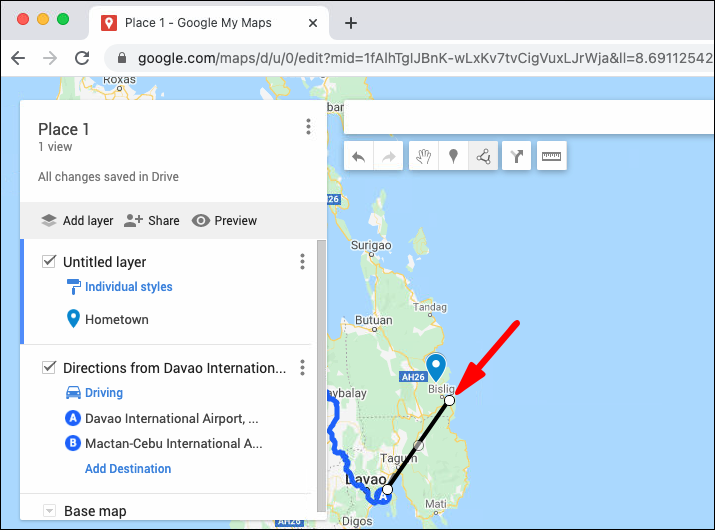Click the A waypoint marker icon in panel
Screen dimensions: 715x530
[x=73, y=418]
